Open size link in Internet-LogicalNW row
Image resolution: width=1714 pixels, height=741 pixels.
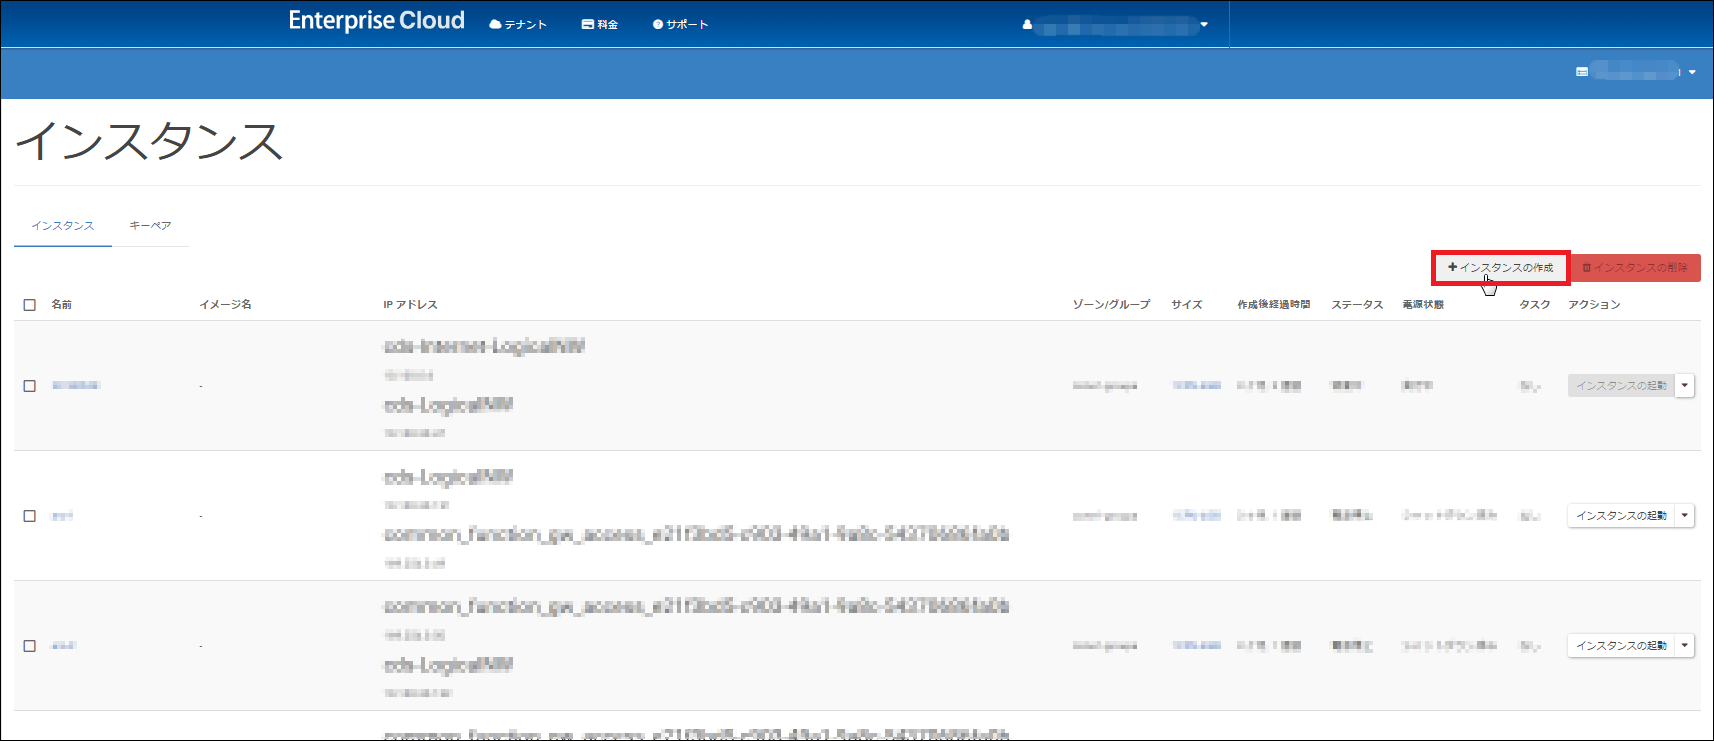tap(1197, 385)
